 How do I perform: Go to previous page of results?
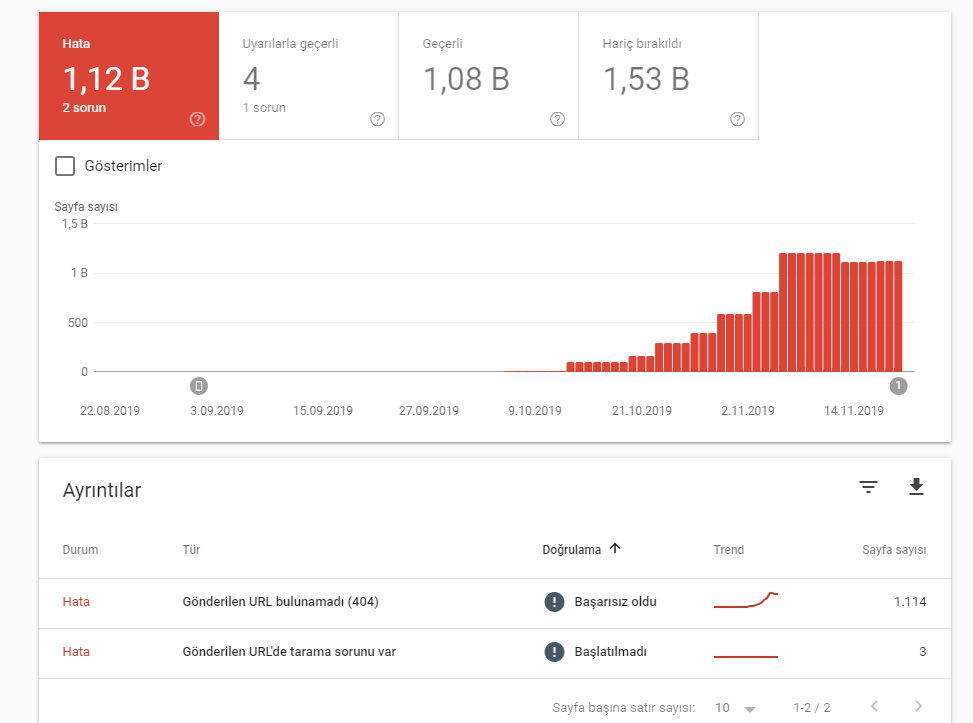(x=874, y=707)
